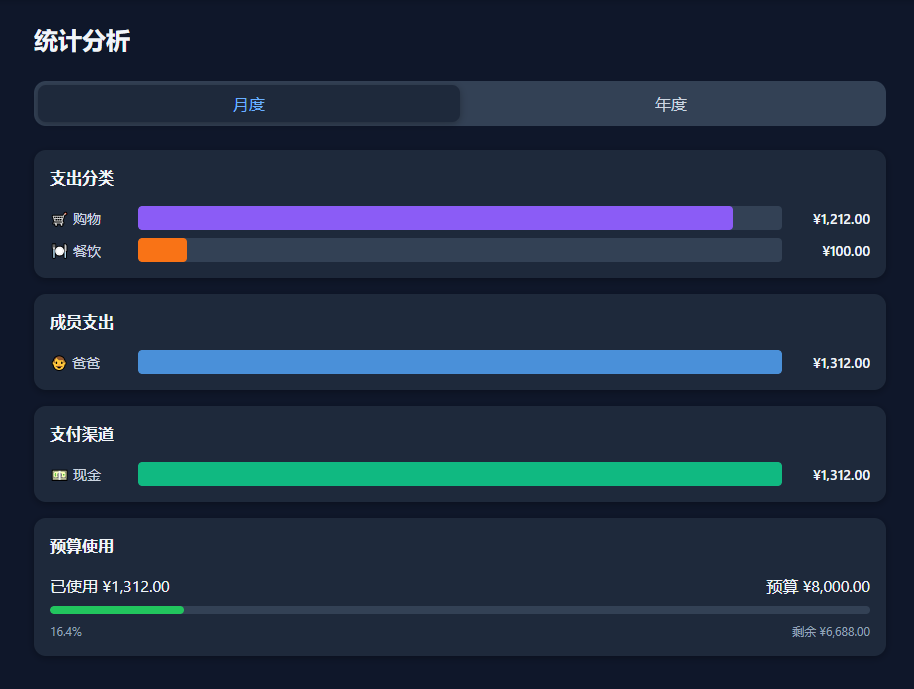Click the 预算 ¥8,000.00 label

(817, 587)
